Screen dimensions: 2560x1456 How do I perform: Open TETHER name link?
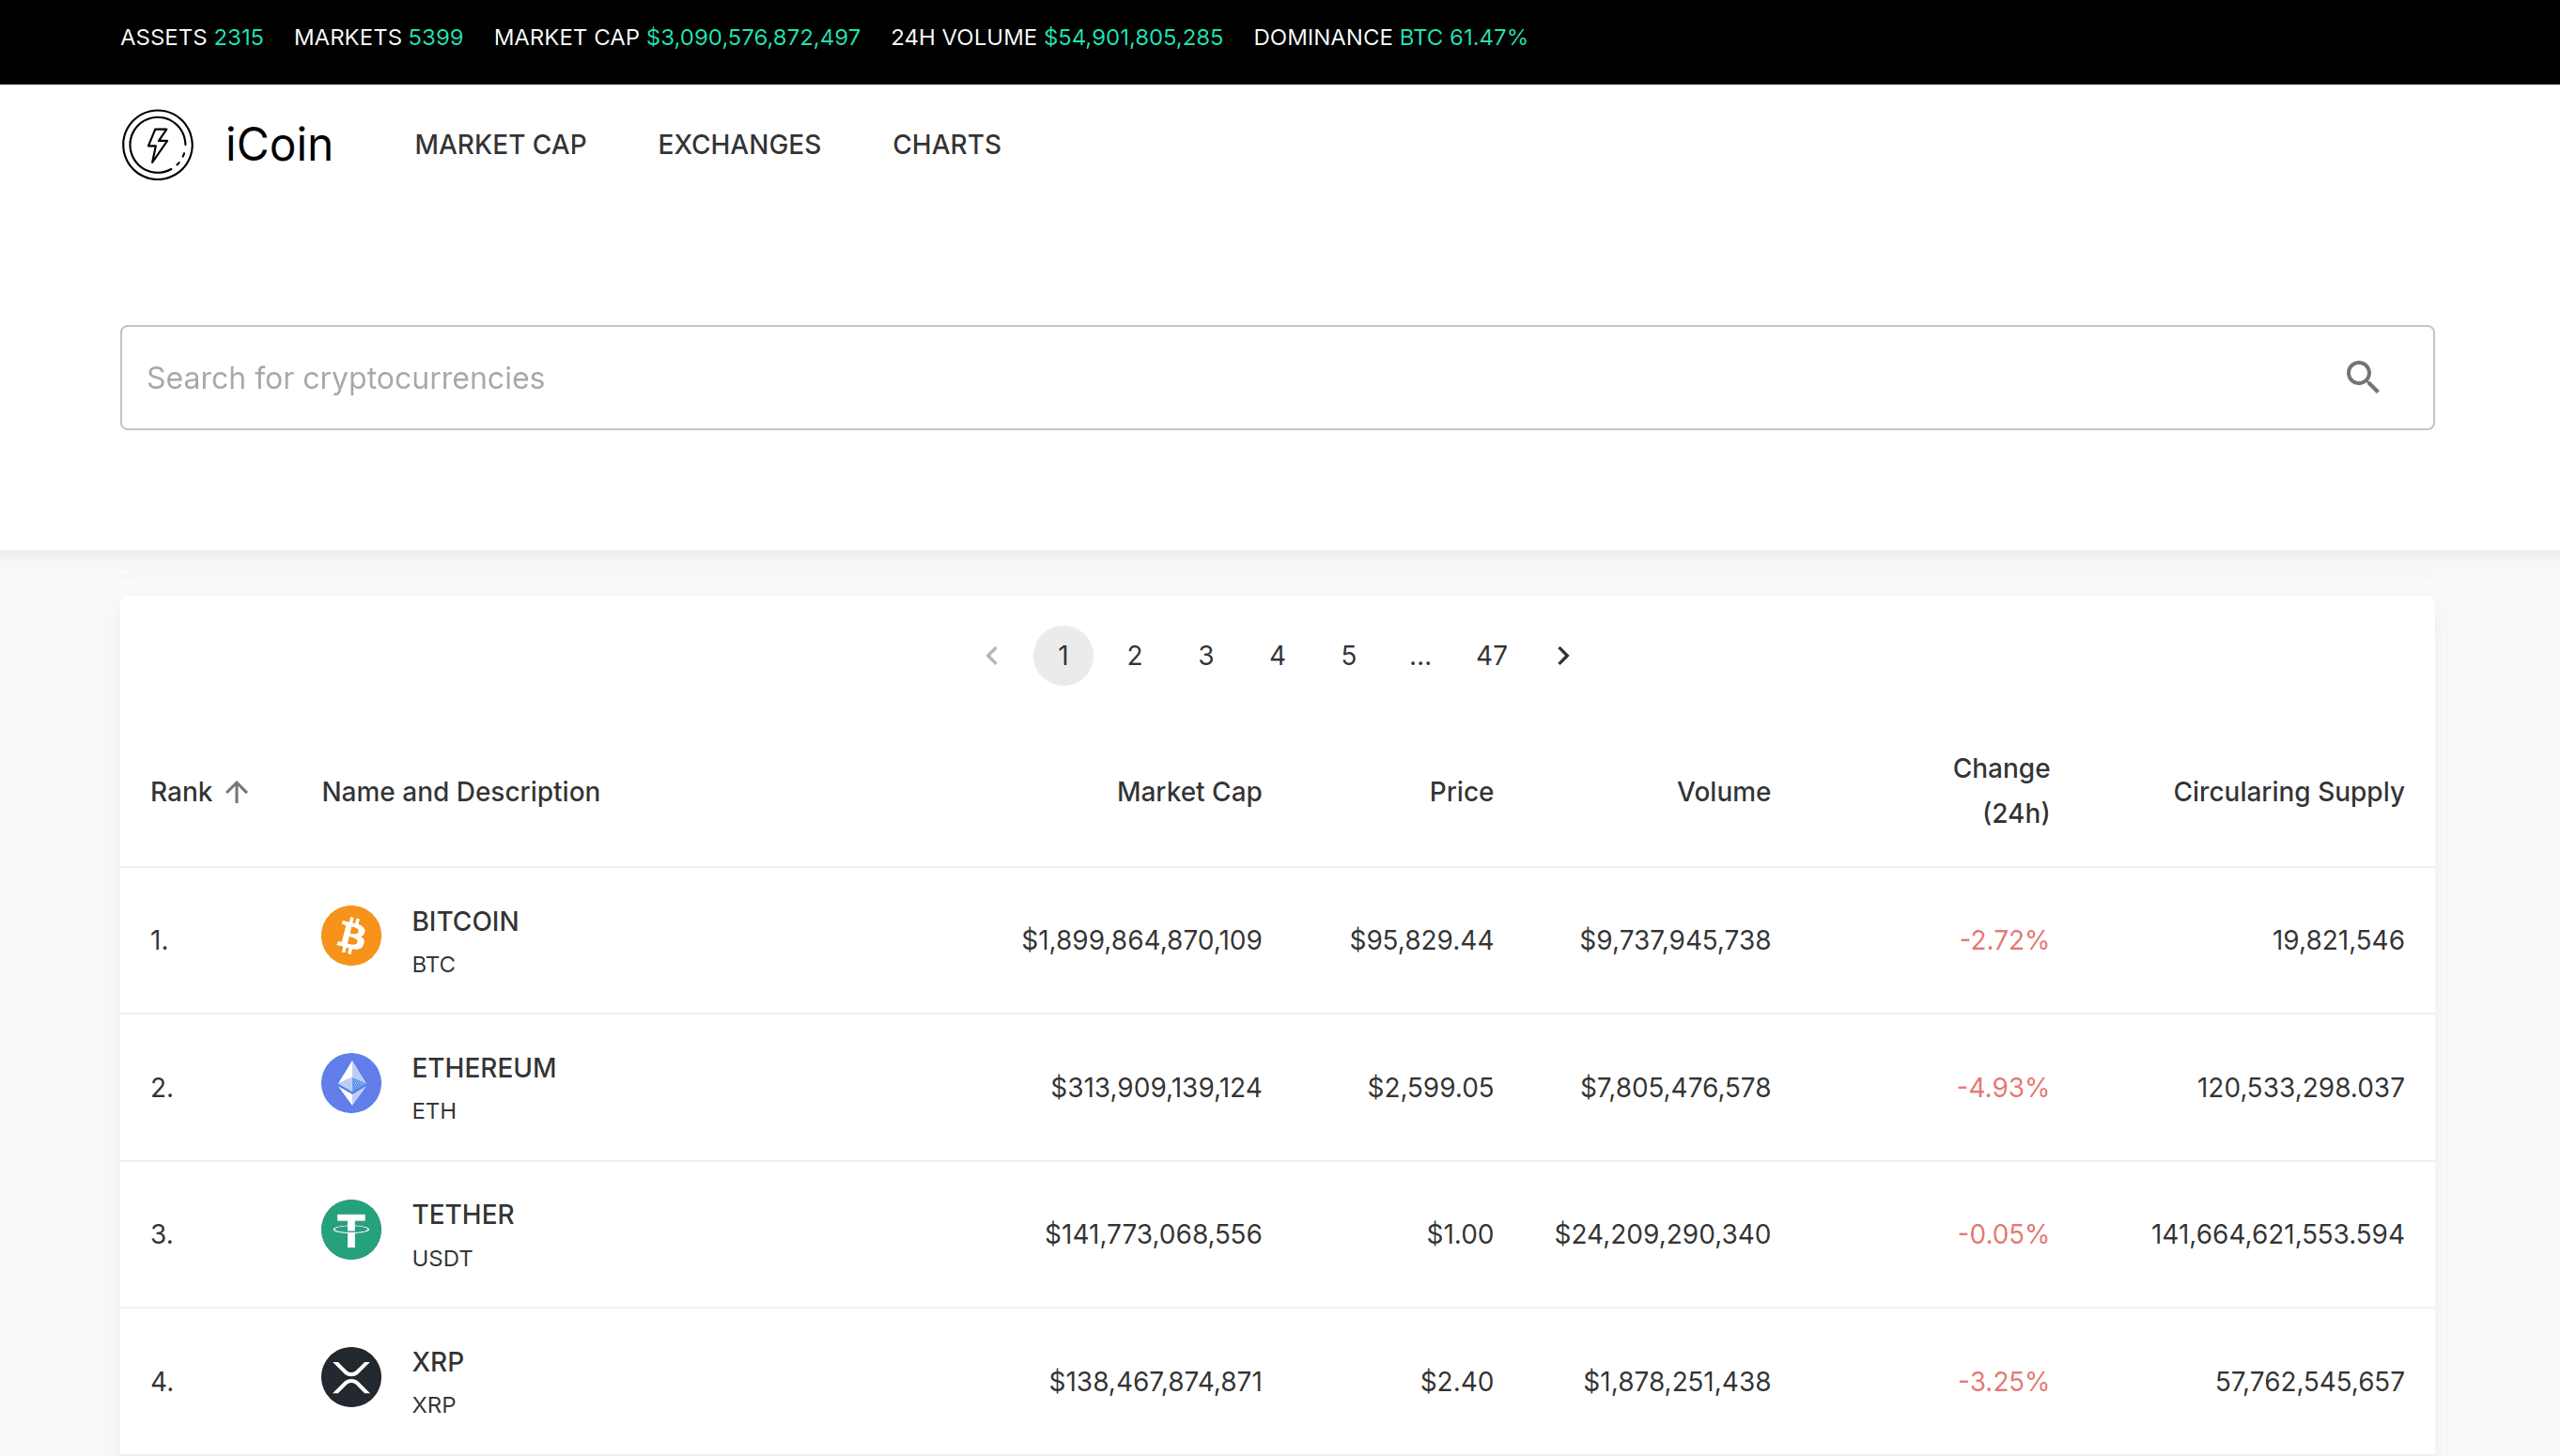463,1215
